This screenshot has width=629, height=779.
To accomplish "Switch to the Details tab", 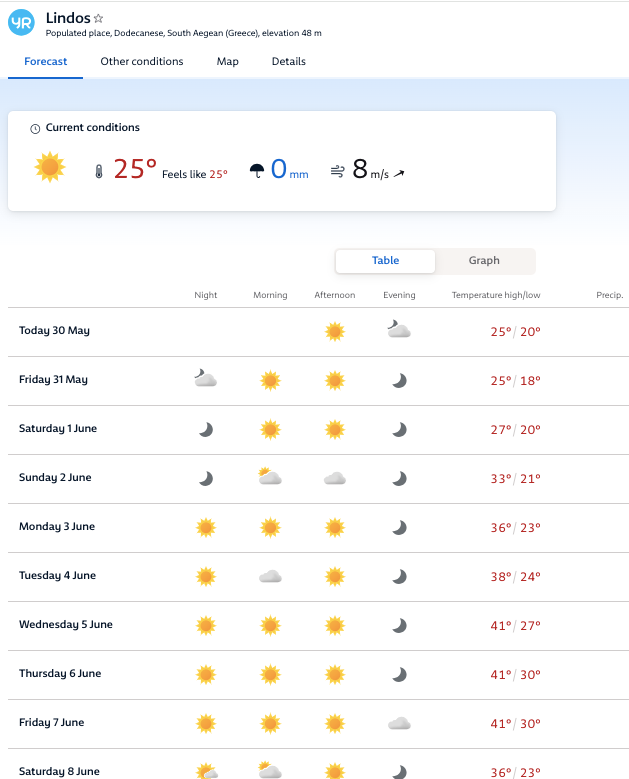I will click(x=288, y=62).
